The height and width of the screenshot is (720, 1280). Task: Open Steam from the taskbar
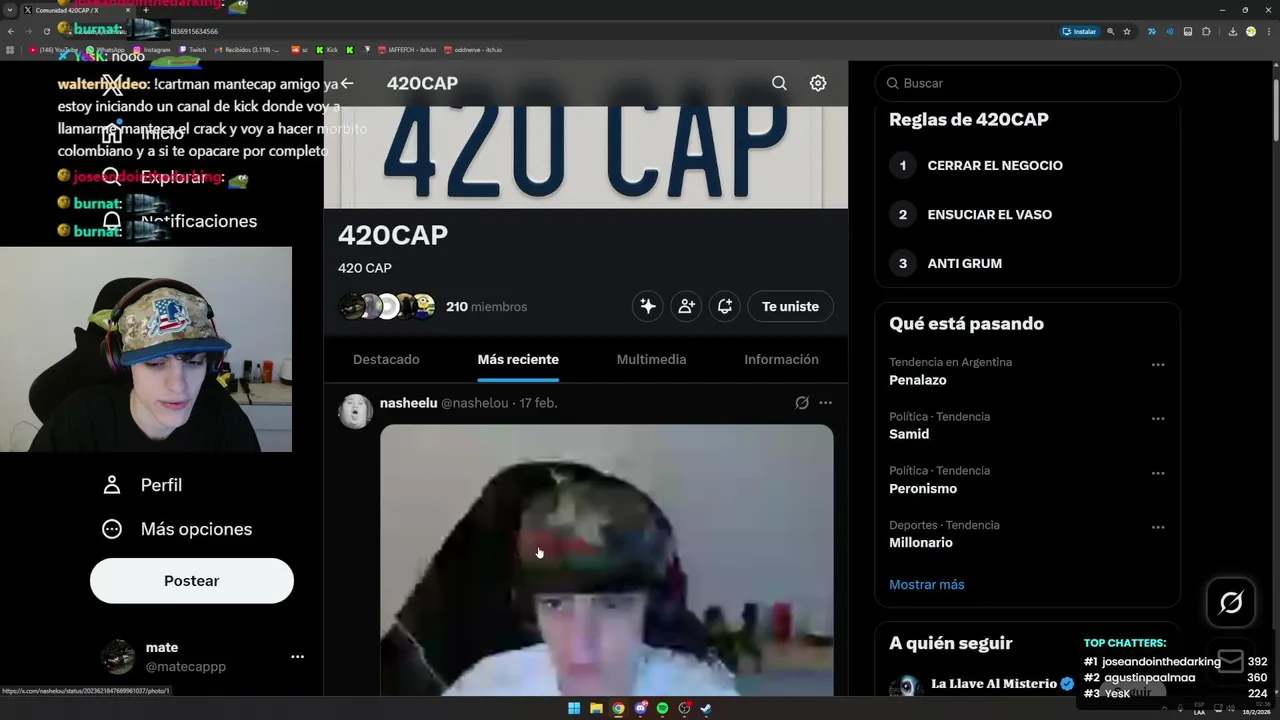[x=706, y=709]
